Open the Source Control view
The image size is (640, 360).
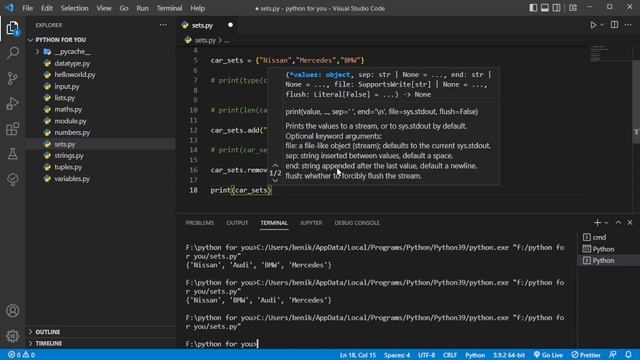tap(12, 78)
